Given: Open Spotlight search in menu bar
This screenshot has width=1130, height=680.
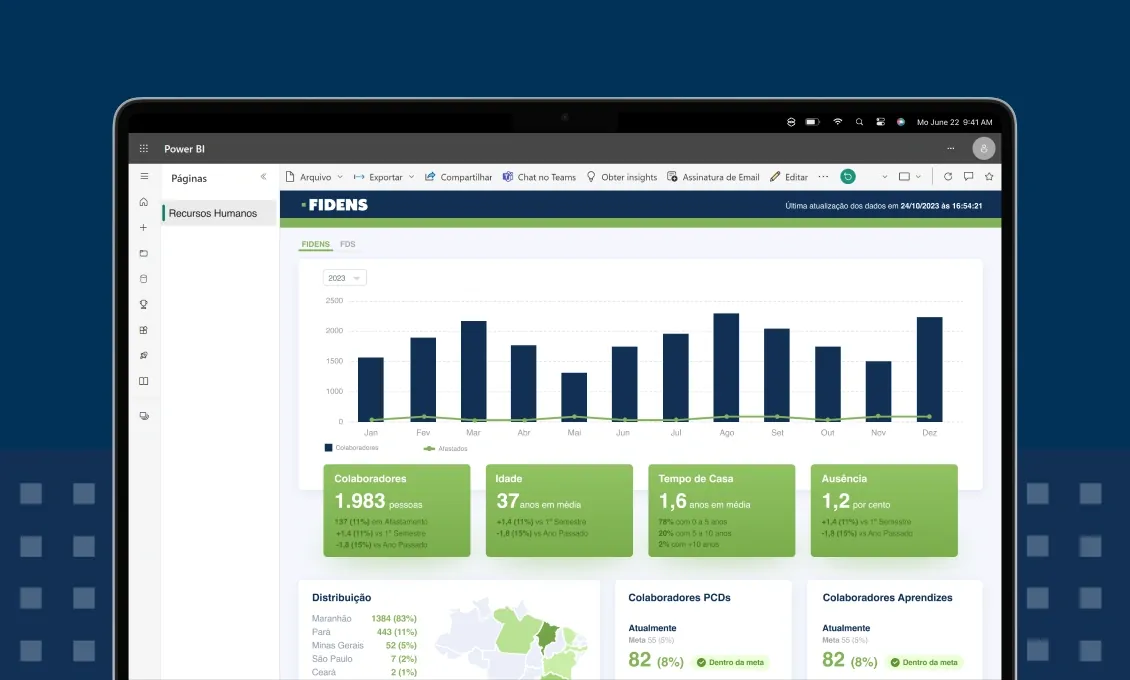Looking at the screenshot, I should [x=859, y=122].
